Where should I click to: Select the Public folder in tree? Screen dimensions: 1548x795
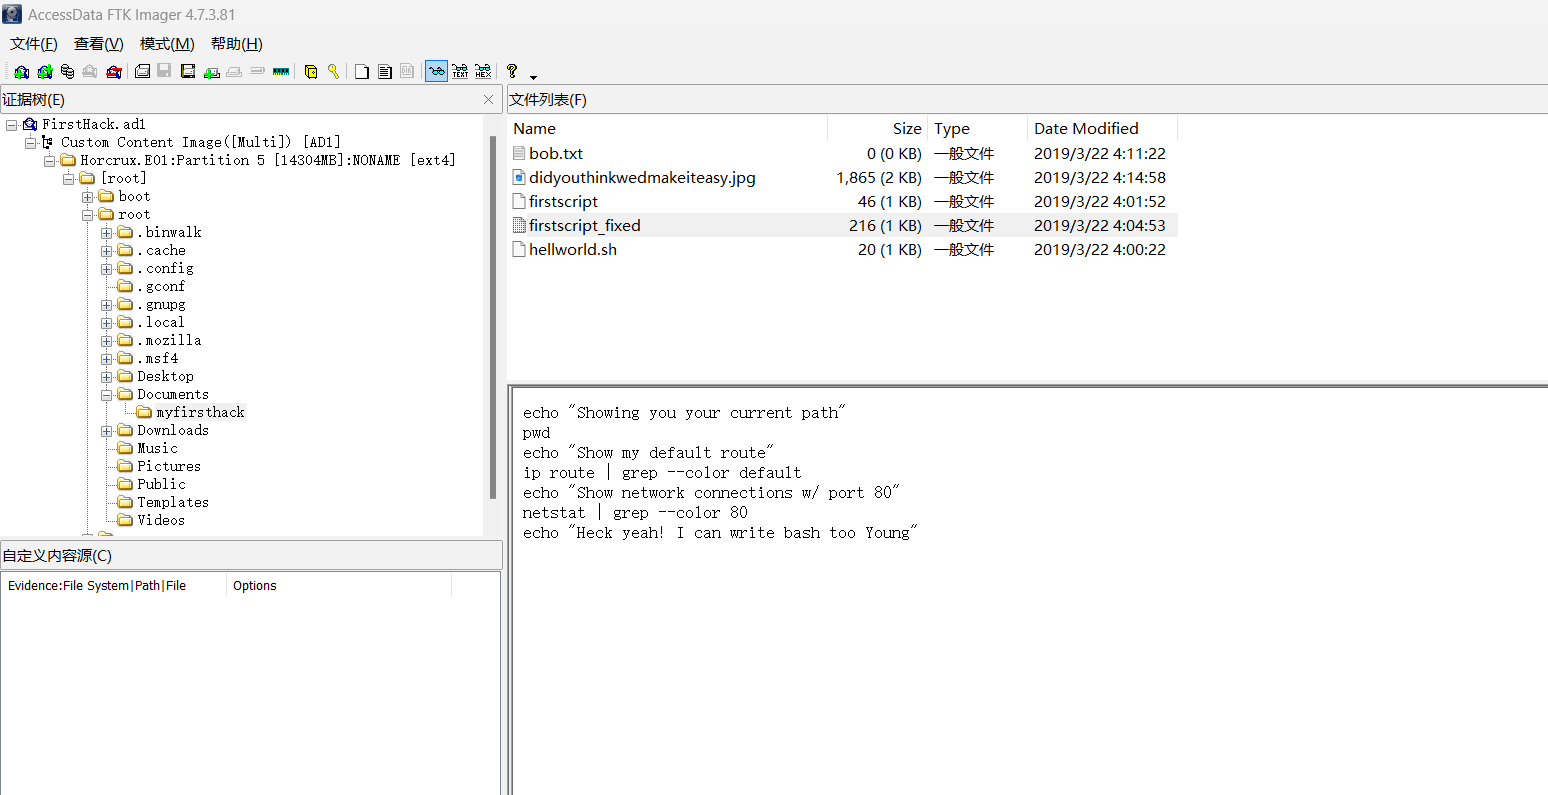click(x=161, y=484)
